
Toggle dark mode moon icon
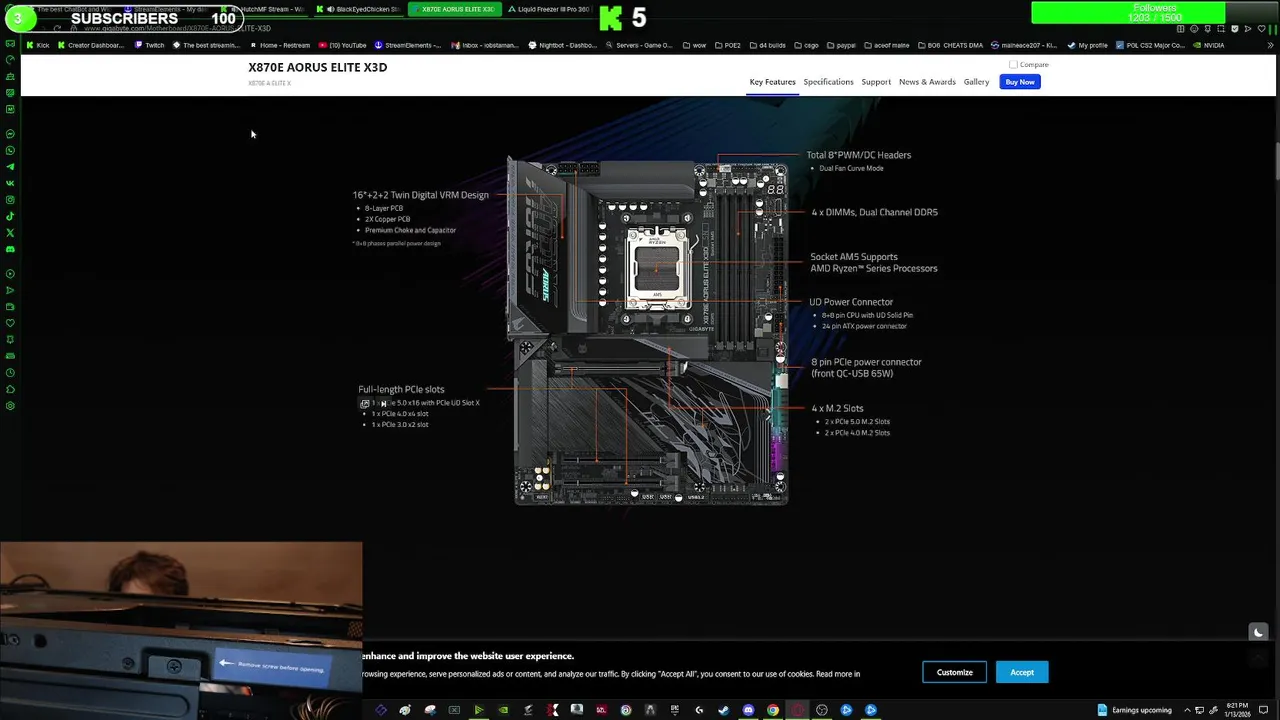[1258, 632]
